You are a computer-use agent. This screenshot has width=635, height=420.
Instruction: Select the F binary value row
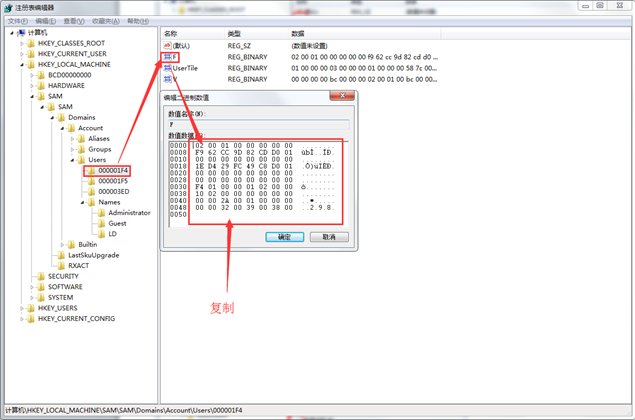coord(300,57)
